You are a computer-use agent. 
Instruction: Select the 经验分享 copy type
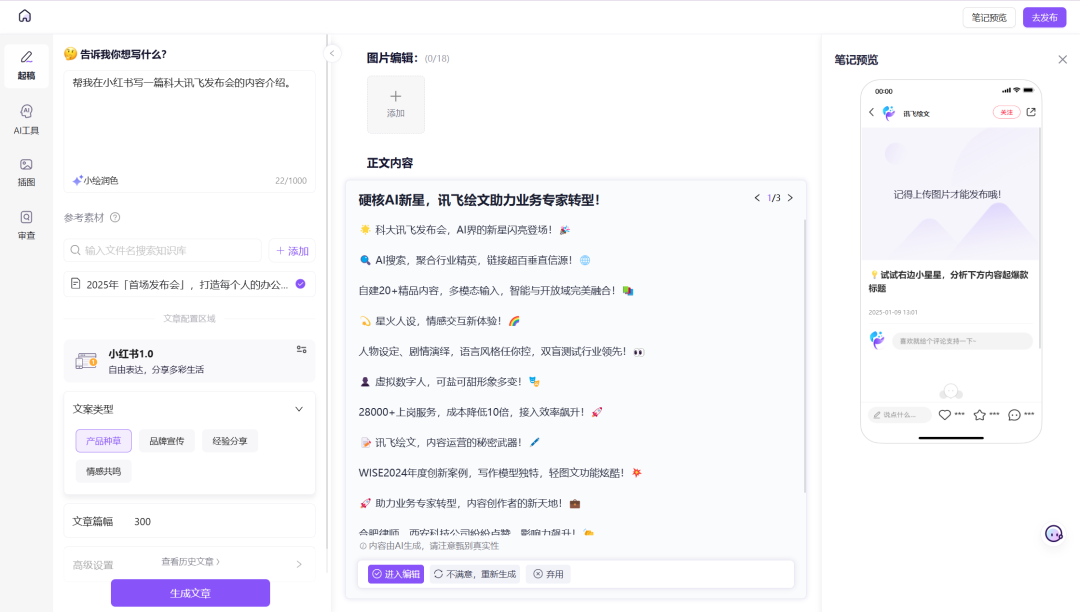(230, 441)
